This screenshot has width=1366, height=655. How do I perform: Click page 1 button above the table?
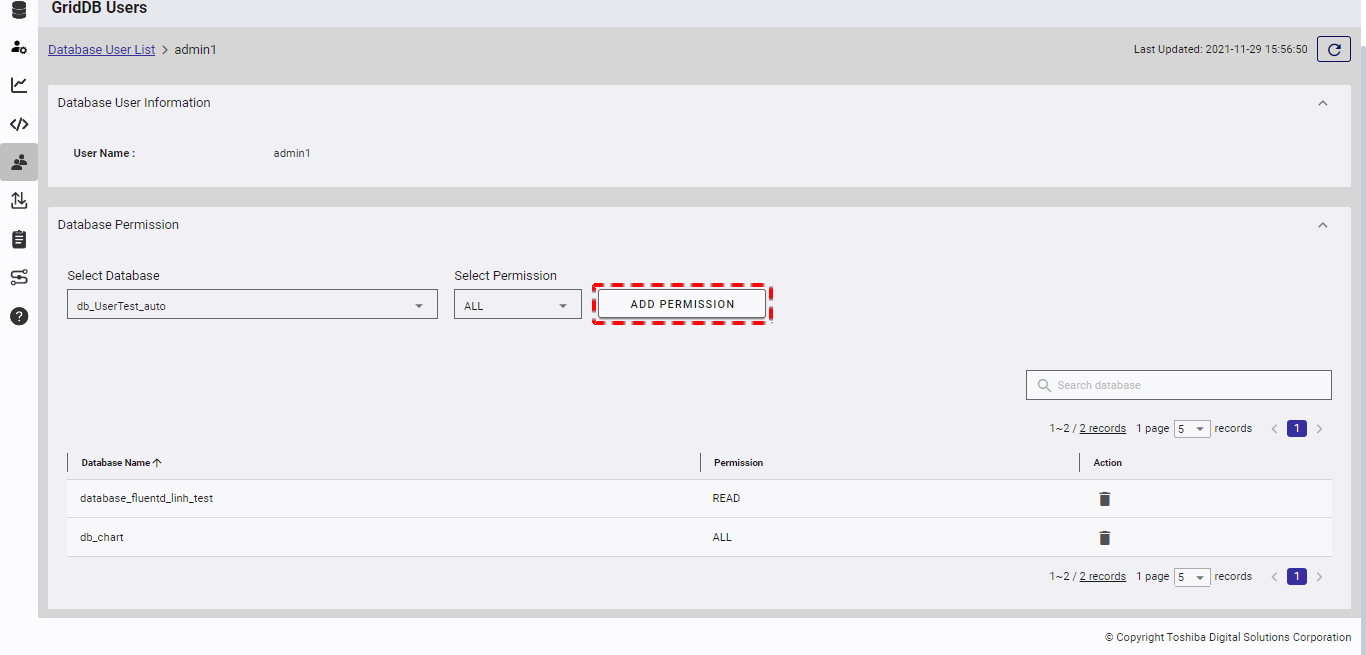pyautogui.click(x=1297, y=429)
